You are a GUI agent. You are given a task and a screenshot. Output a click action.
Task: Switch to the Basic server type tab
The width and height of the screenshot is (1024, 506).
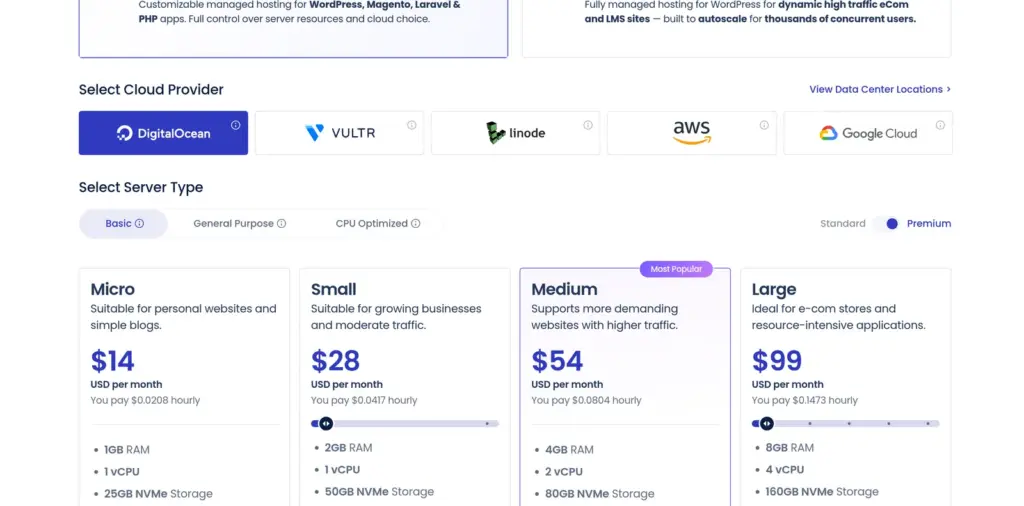point(123,223)
